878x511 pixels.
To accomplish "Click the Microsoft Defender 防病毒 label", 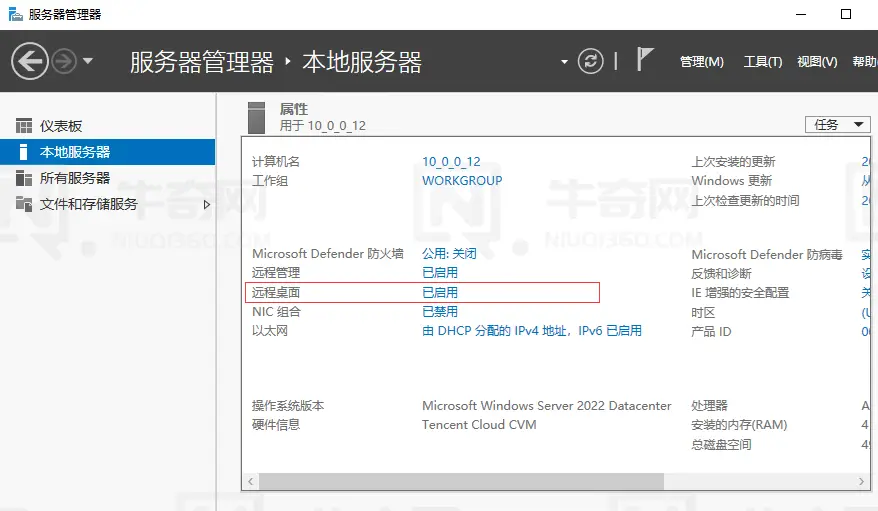I will tap(767, 255).
